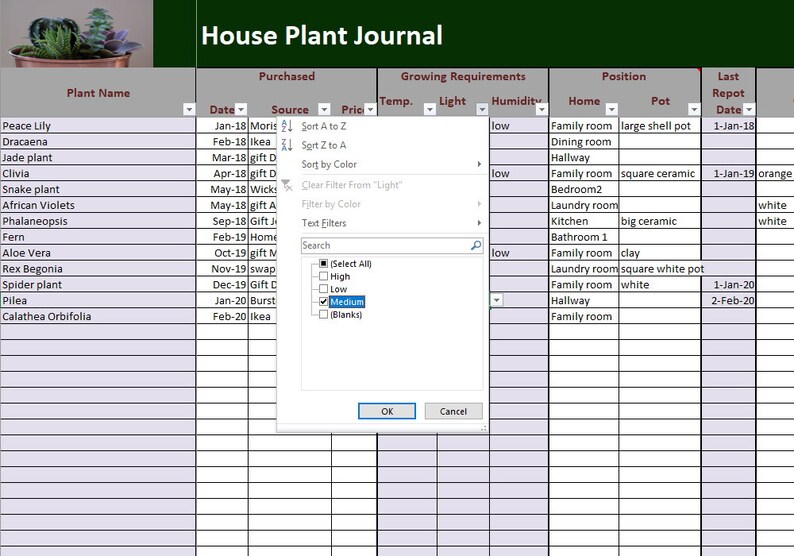Confirm the filter with OK
Viewport: 794px width, 556px height.
coord(387,411)
